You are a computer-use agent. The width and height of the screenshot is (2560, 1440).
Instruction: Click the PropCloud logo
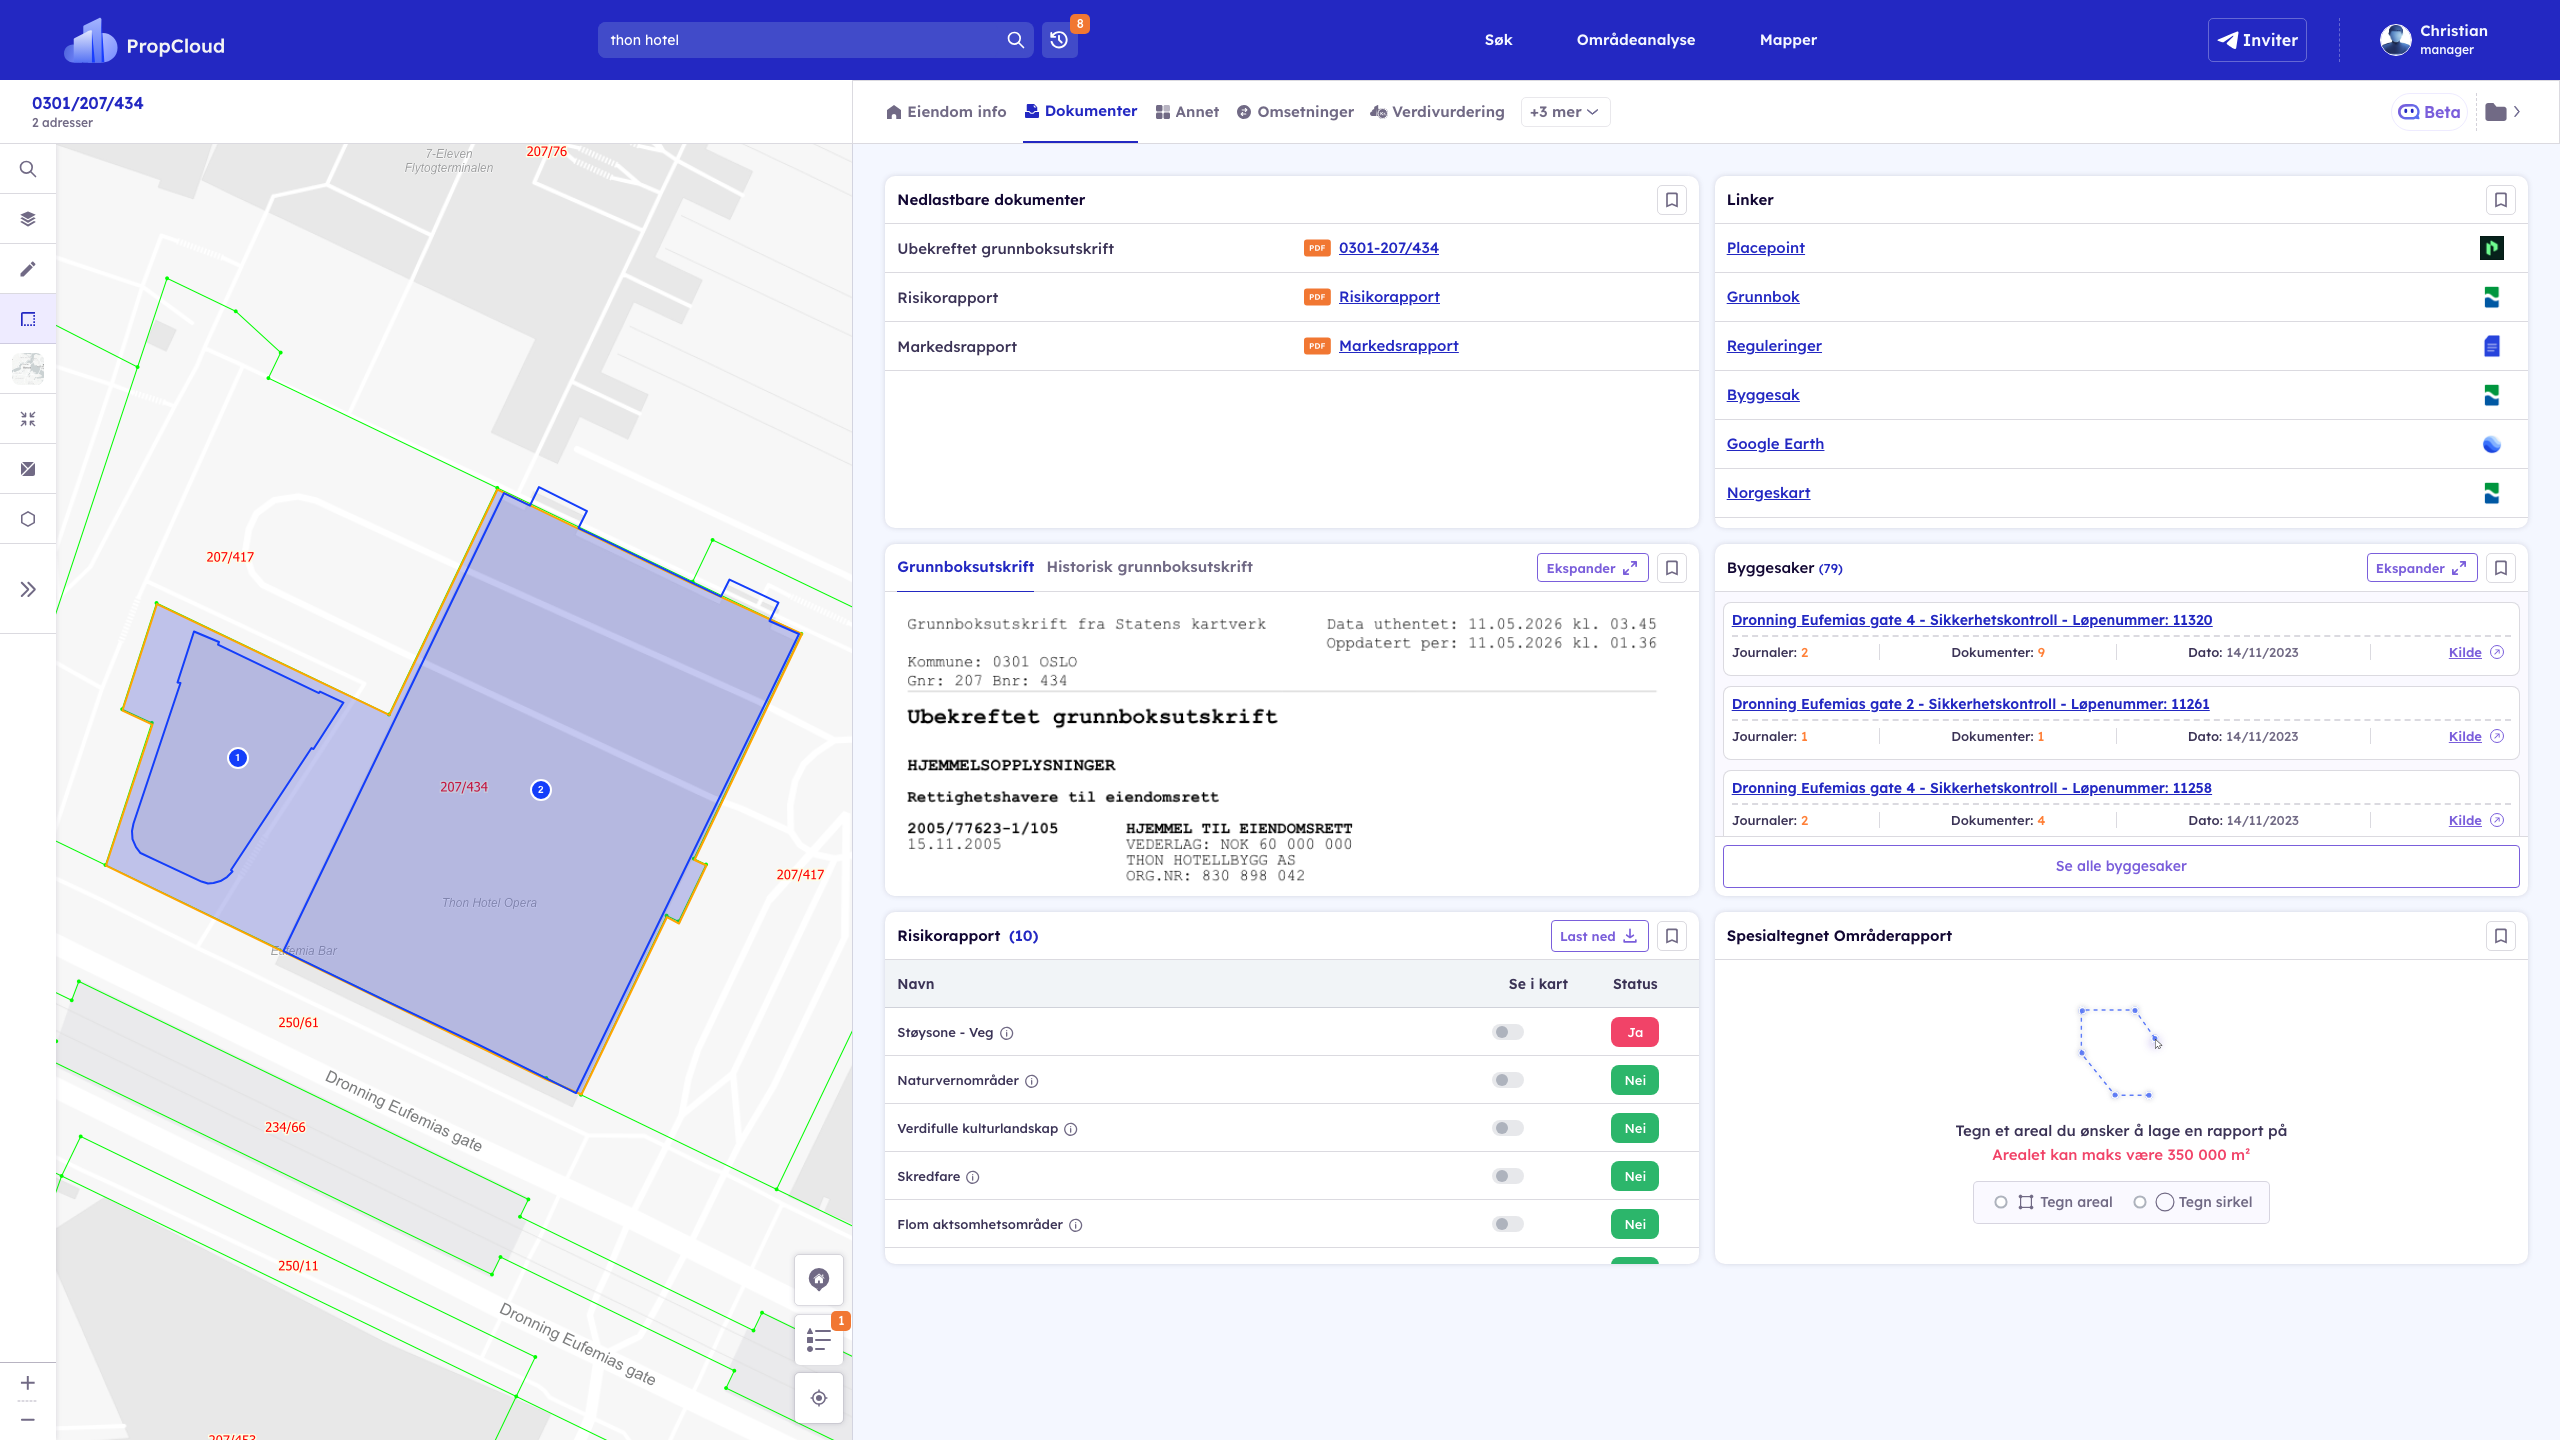(145, 41)
